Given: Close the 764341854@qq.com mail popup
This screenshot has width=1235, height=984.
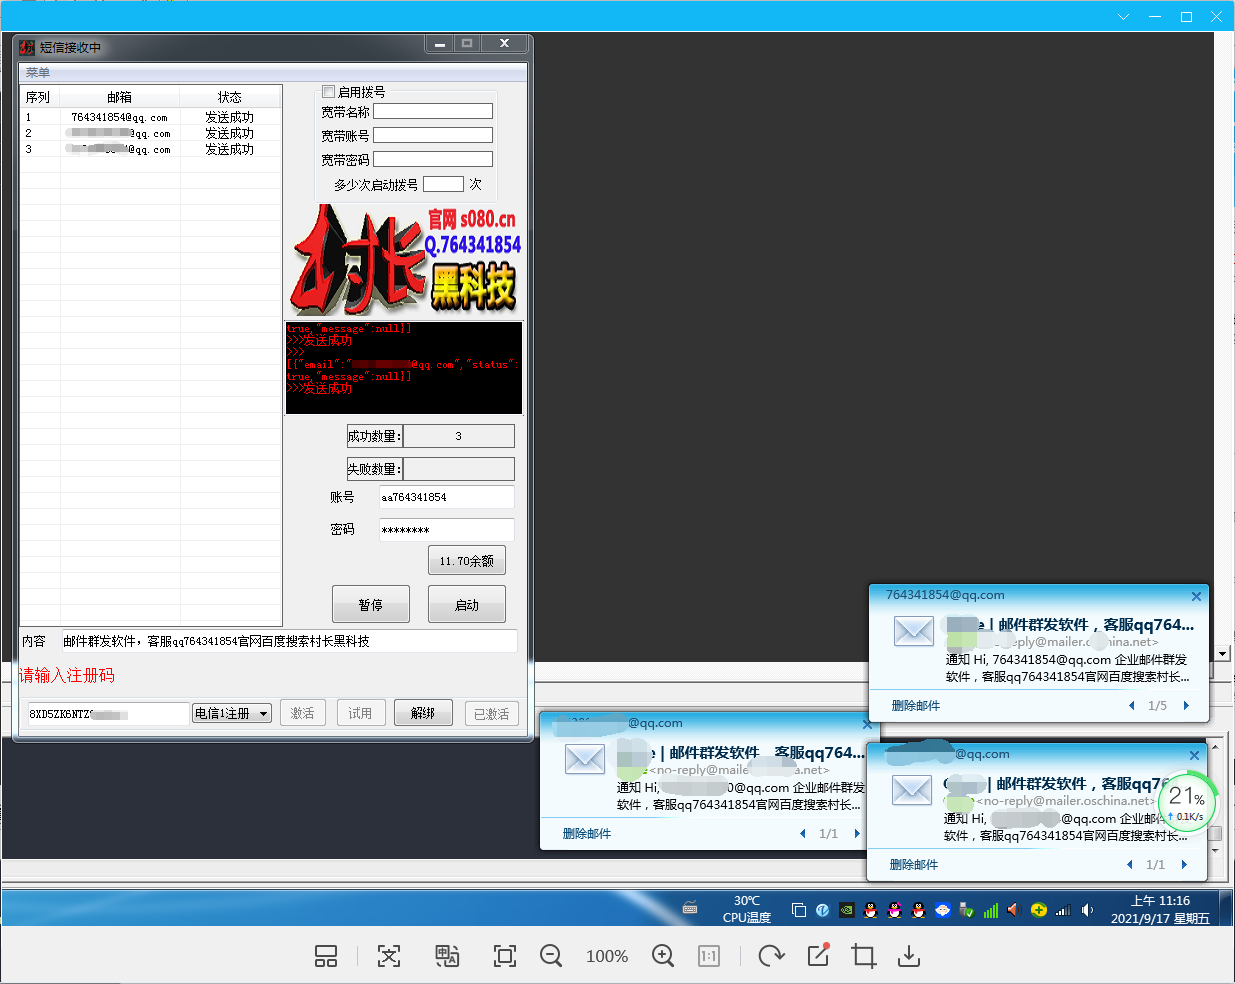Looking at the screenshot, I should click(1196, 596).
